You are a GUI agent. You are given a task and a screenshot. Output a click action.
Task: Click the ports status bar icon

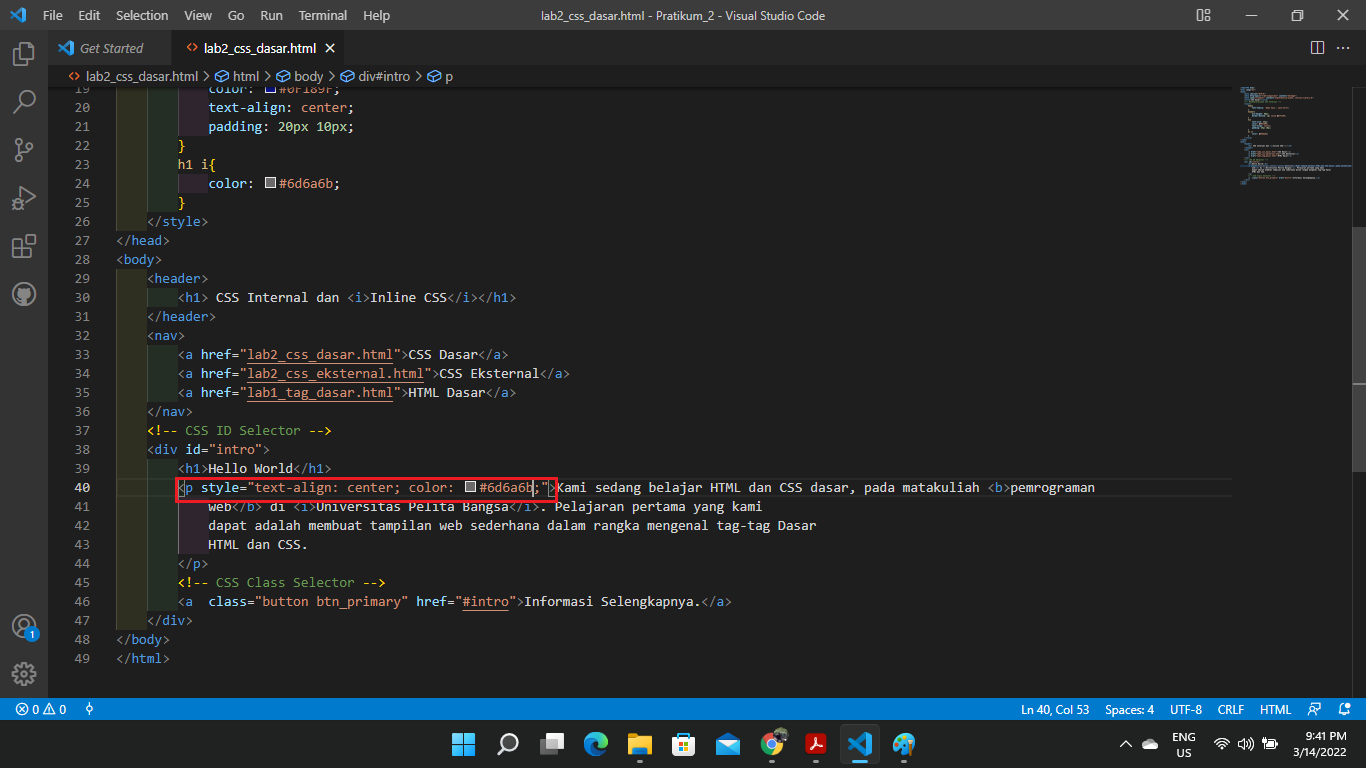[89, 709]
